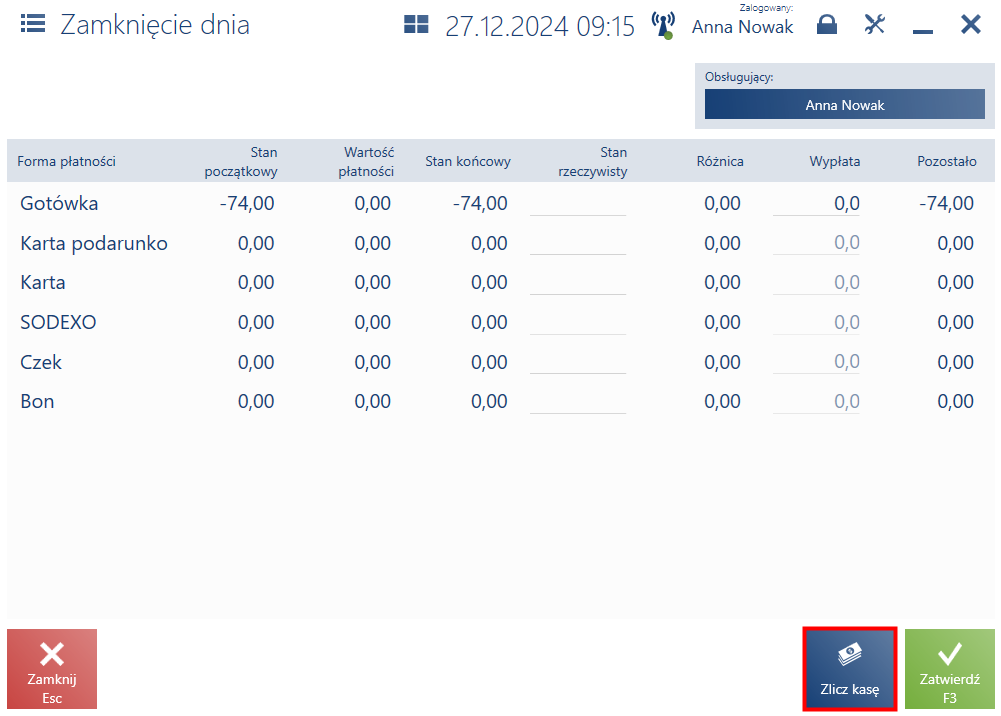
Task: Click Gotówka Stan rzeczywisty input field
Action: coord(578,204)
